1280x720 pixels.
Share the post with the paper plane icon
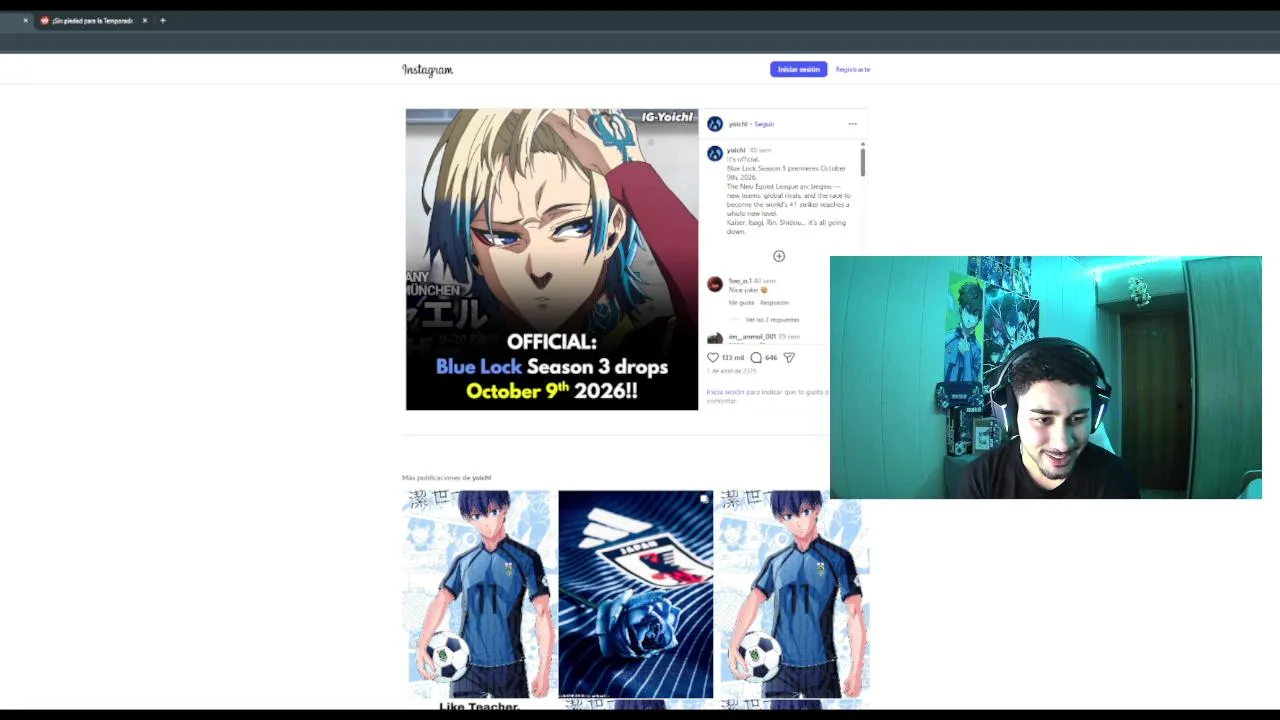789,357
